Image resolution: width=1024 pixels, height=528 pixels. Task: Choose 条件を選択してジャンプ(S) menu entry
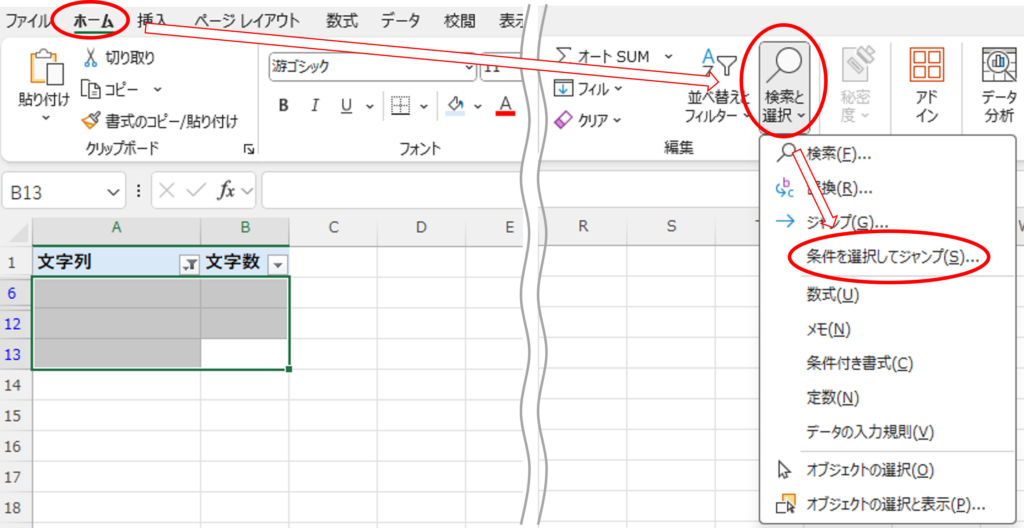pos(893,257)
